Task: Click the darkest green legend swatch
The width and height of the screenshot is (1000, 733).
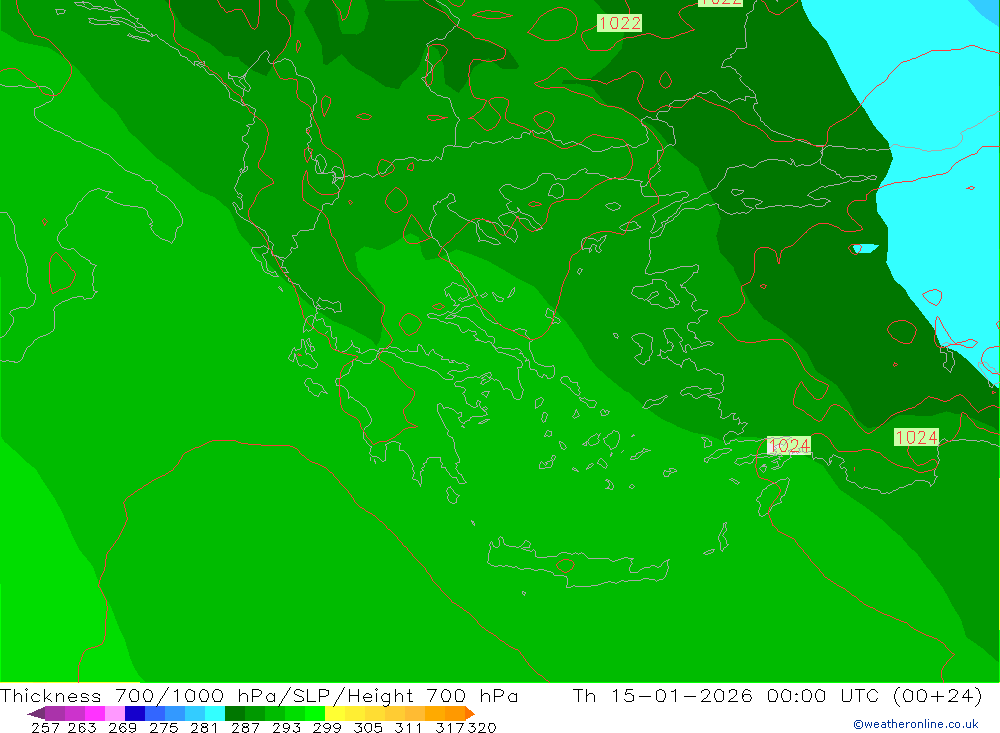Action: (x=235, y=713)
